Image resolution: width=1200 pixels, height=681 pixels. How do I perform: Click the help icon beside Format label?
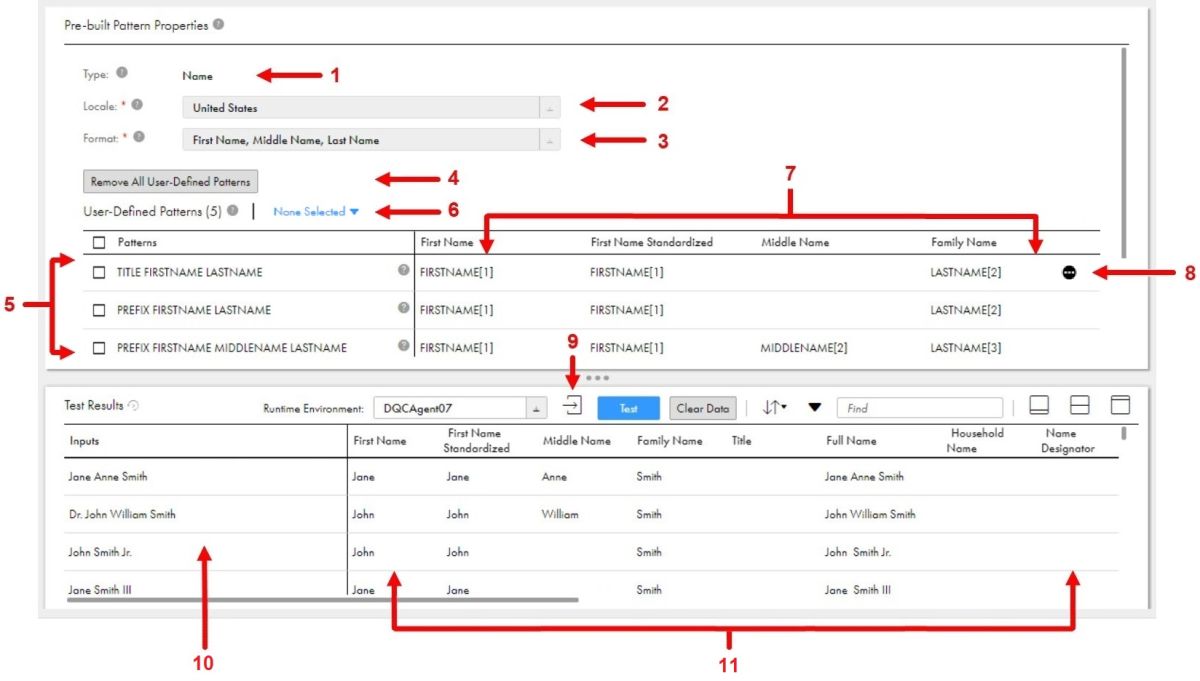tap(137, 138)
